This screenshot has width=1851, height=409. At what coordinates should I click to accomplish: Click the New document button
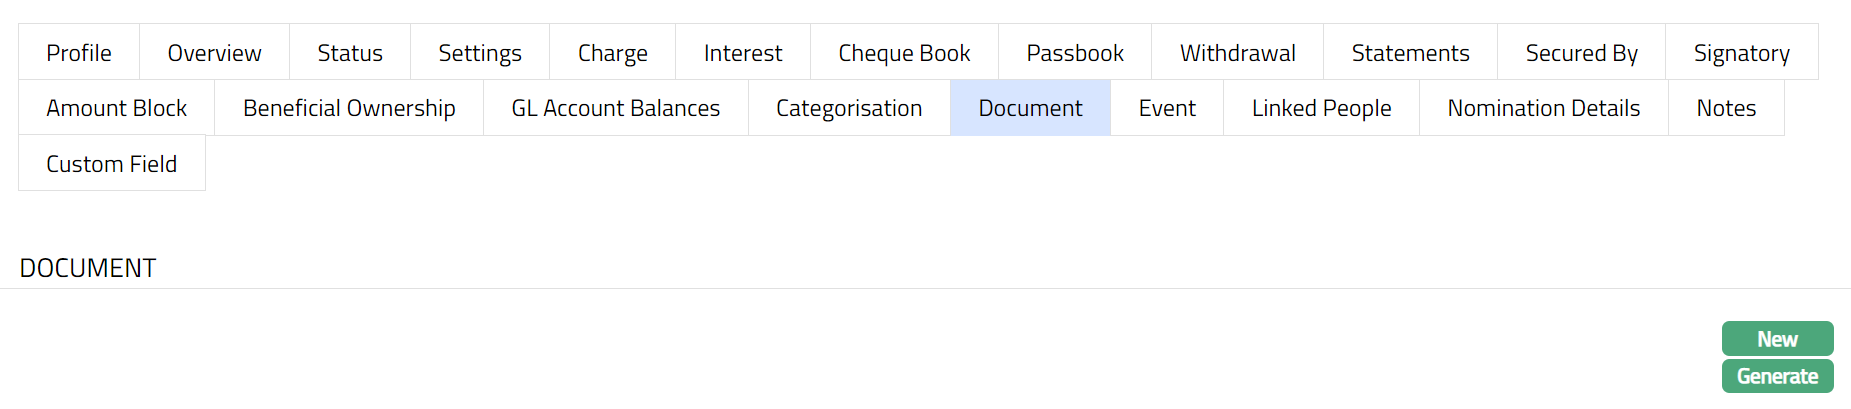point(1777,339)
